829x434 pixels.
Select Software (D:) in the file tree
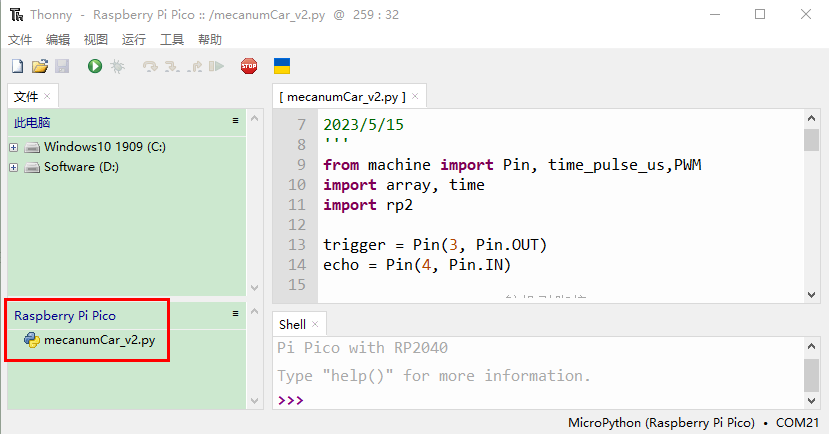coord(81,167)
